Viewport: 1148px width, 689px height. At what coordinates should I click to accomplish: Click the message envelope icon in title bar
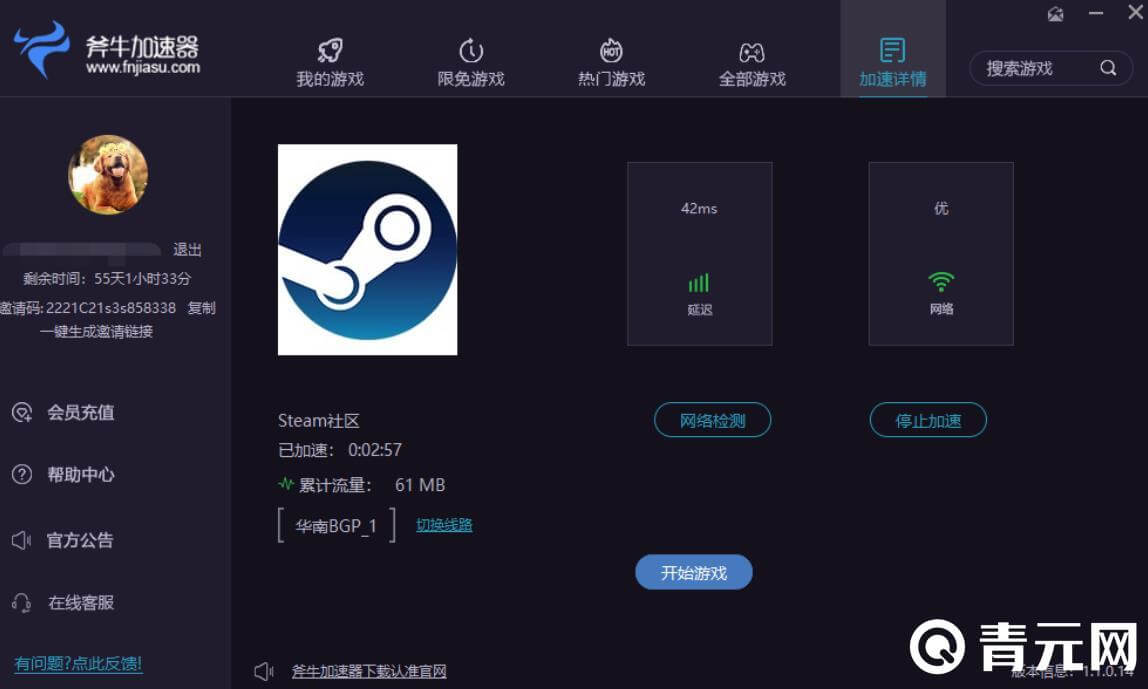1055,14
